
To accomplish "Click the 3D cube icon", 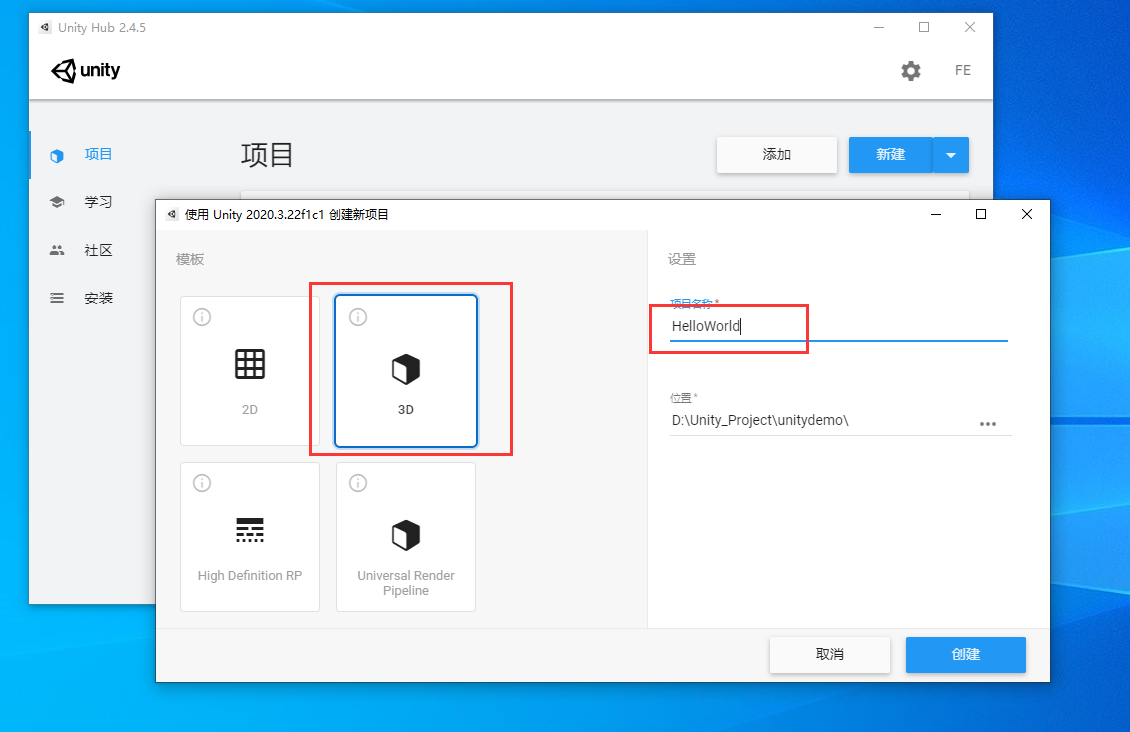I will 406,369.
